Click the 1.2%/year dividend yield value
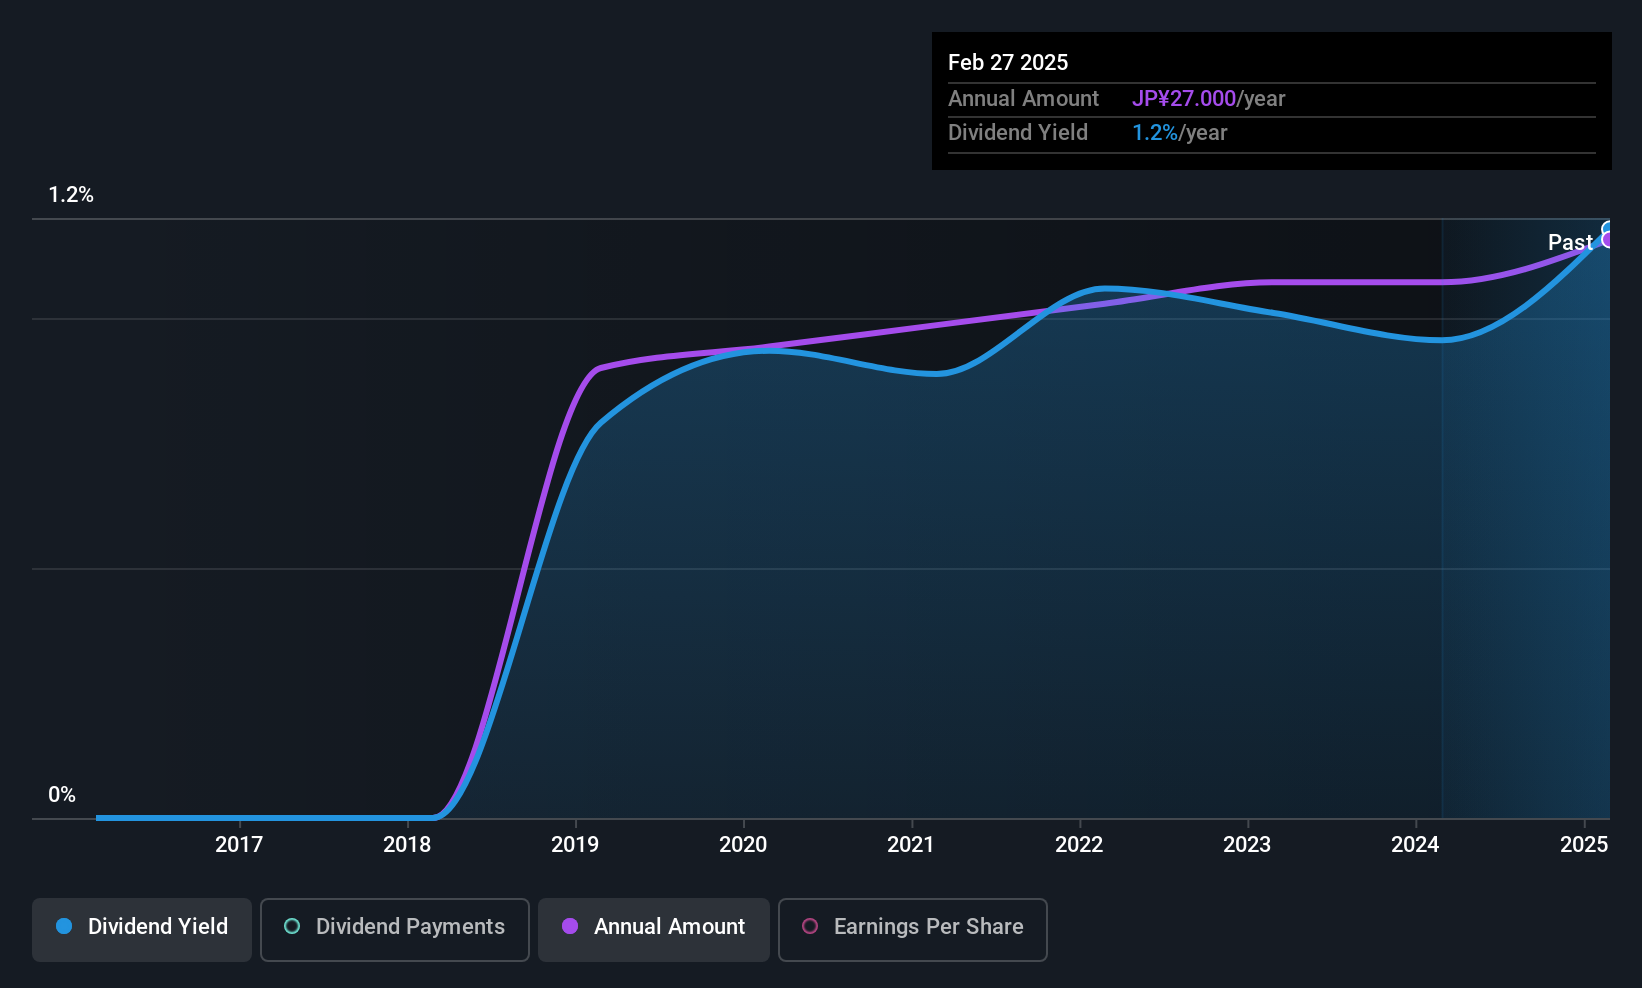 coord(1179,133)
